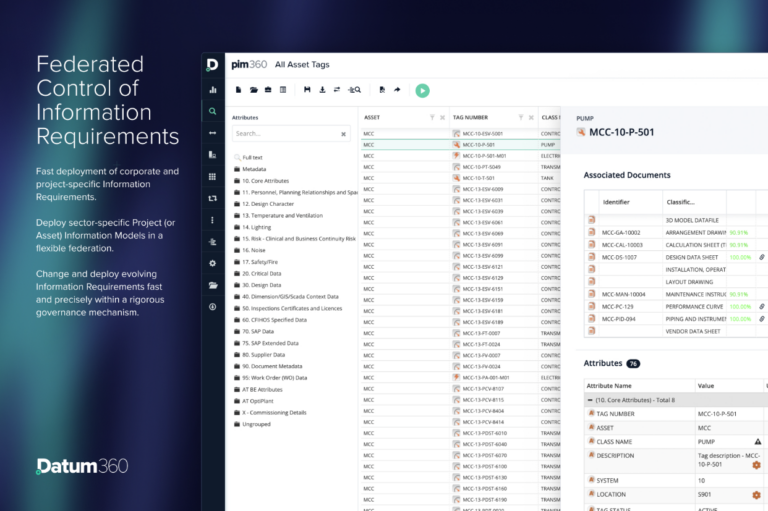Select row MCC-10-ESV-5001
Image resolution: width=768 pixels, height=511 pixels.
[x=460, y=134]
